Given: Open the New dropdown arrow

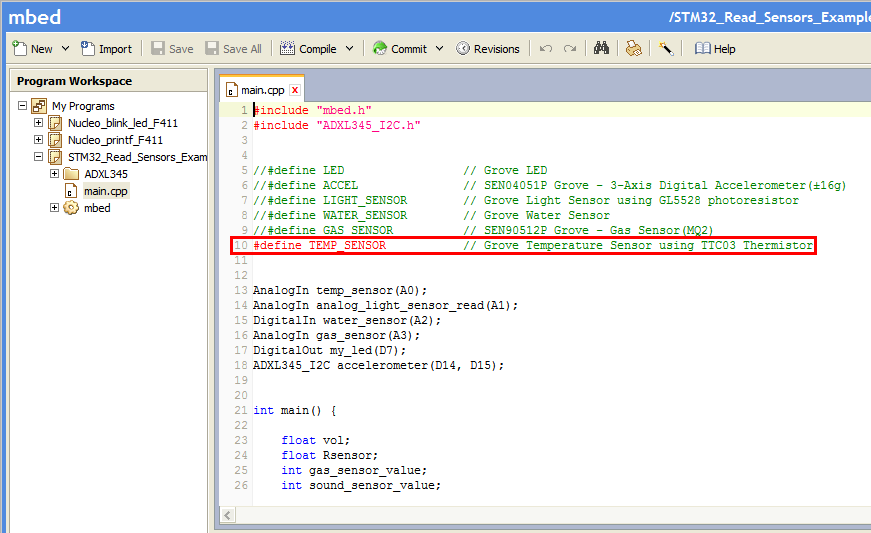Looking at the screenshot, I should 66,48.
